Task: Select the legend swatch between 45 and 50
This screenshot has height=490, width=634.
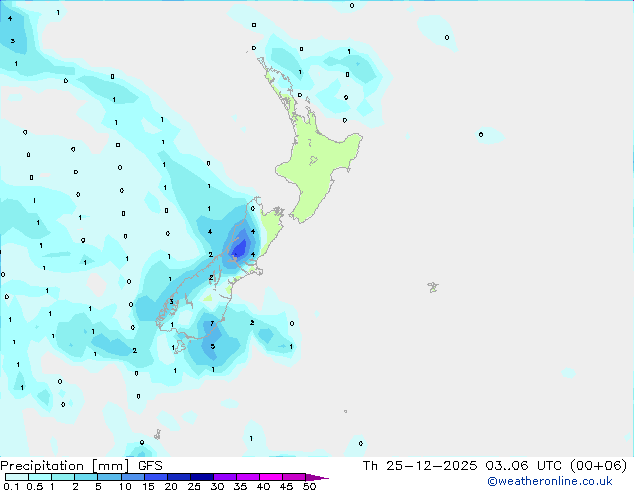Action: click(294, 477)
